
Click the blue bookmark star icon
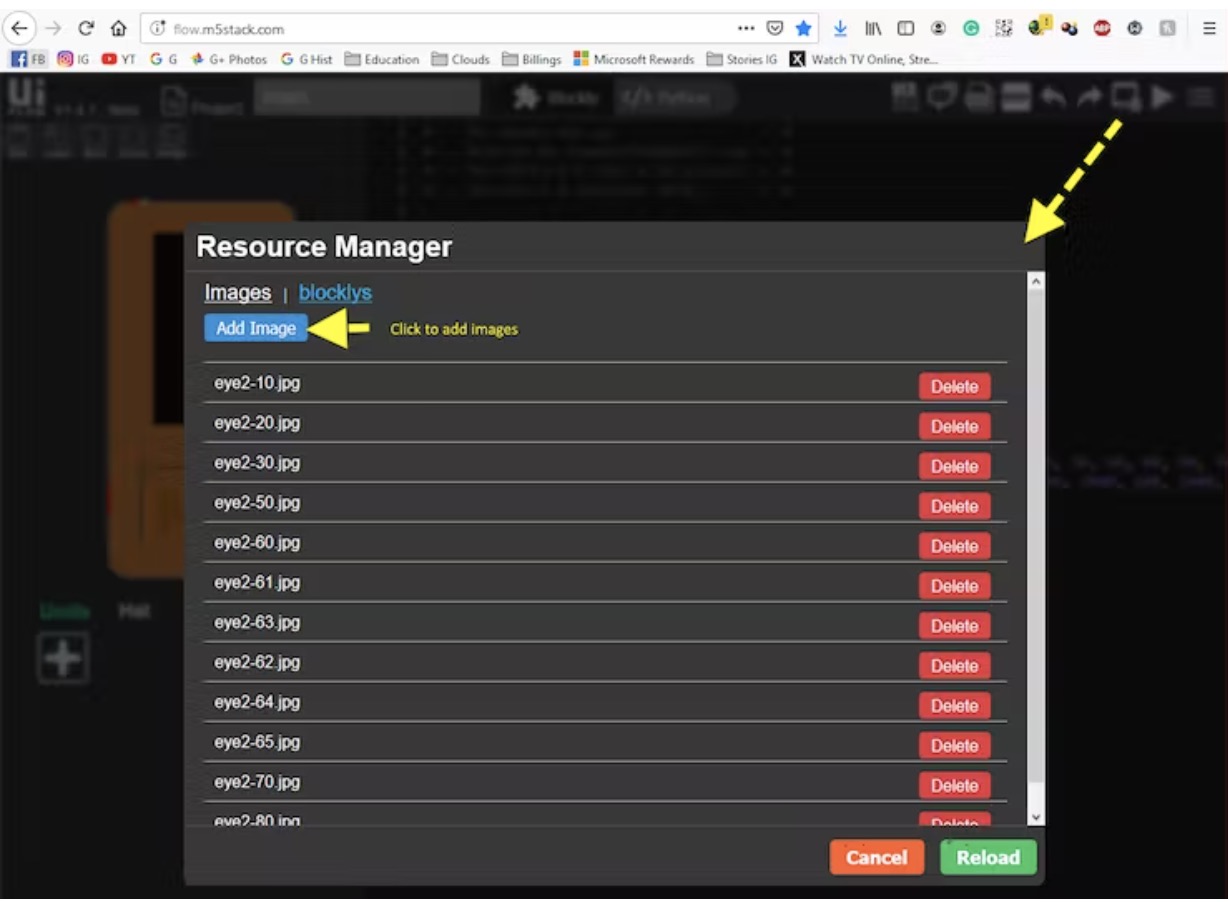click(803, 29)
